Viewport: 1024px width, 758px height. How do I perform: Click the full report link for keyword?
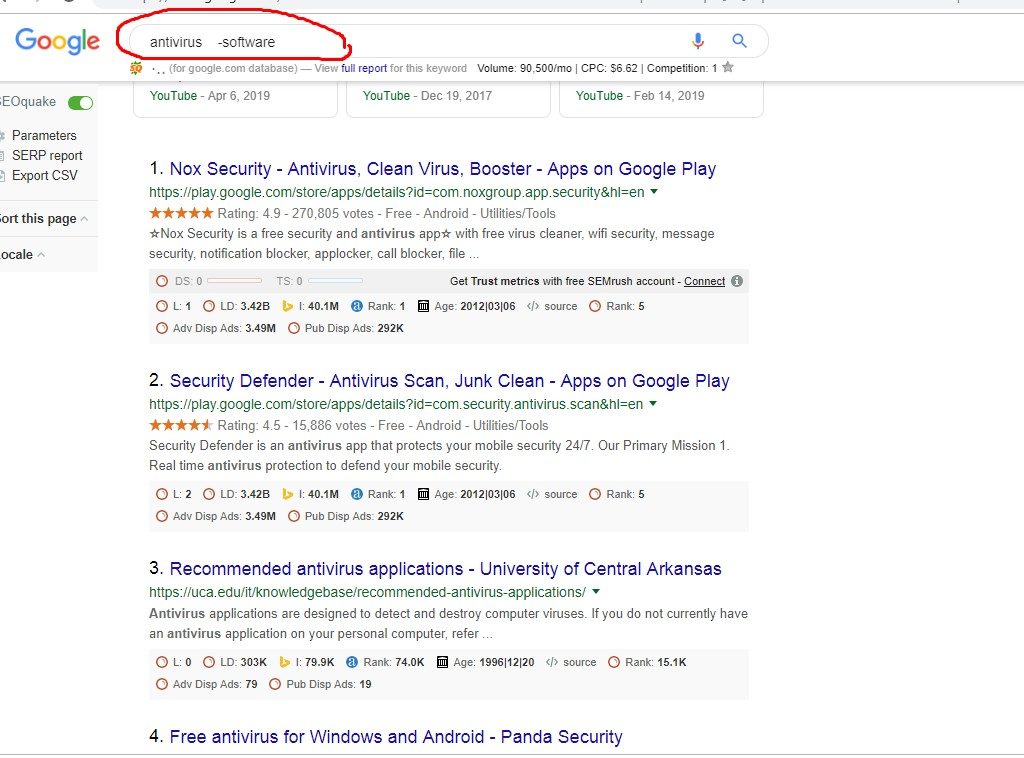click(364, 68)
